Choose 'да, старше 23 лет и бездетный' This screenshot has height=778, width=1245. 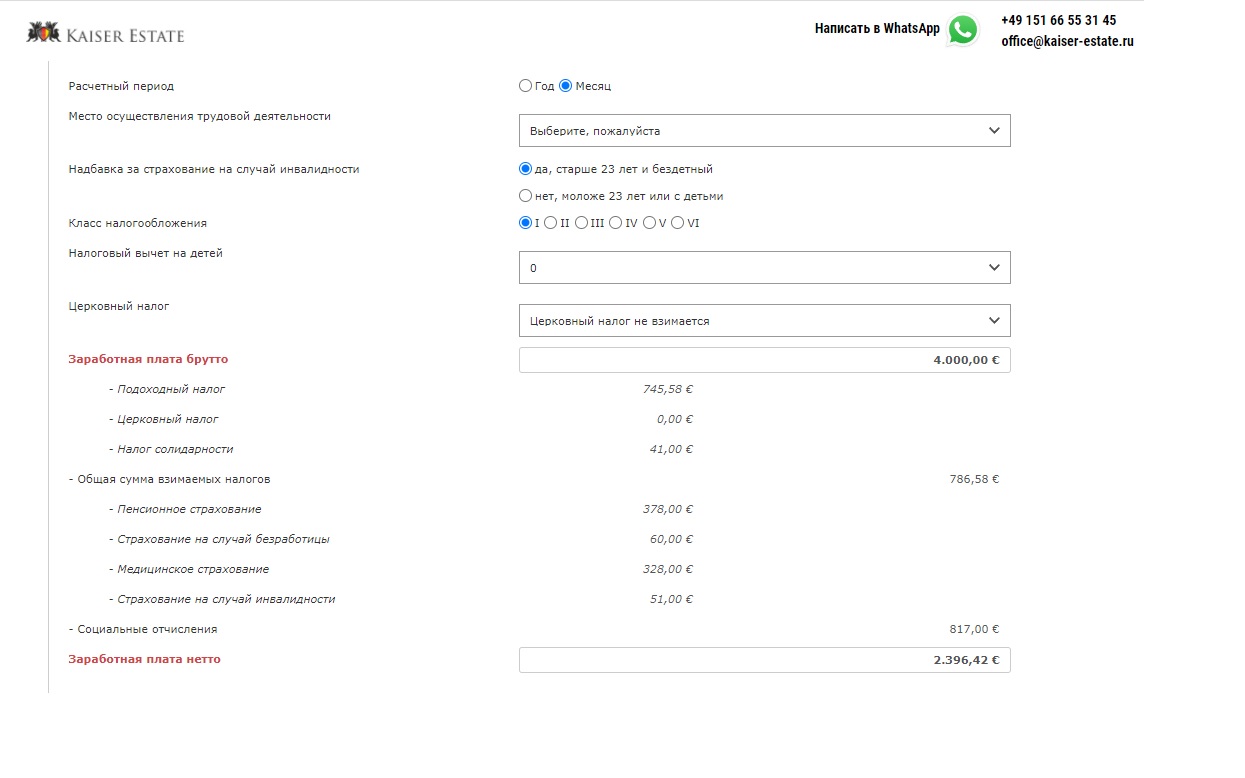coord(526,169)
